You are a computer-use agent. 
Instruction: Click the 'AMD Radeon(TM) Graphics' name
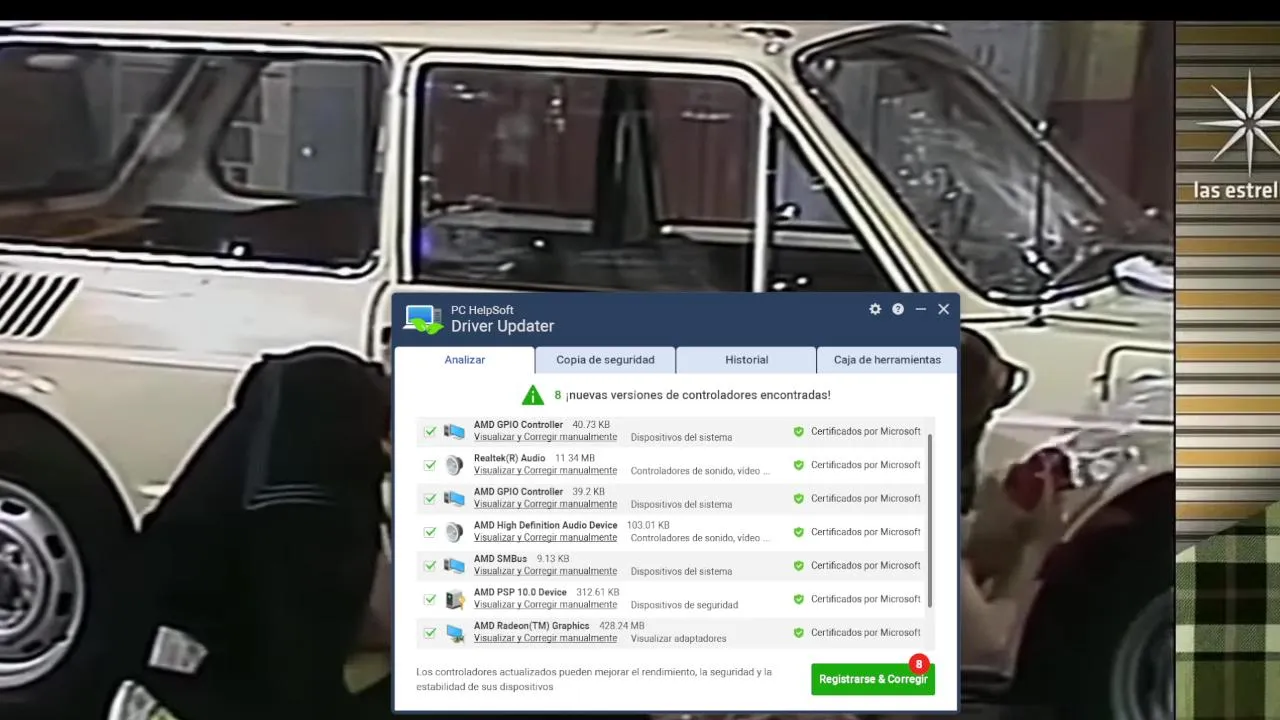pyautogui.click(x=531, y=626)
